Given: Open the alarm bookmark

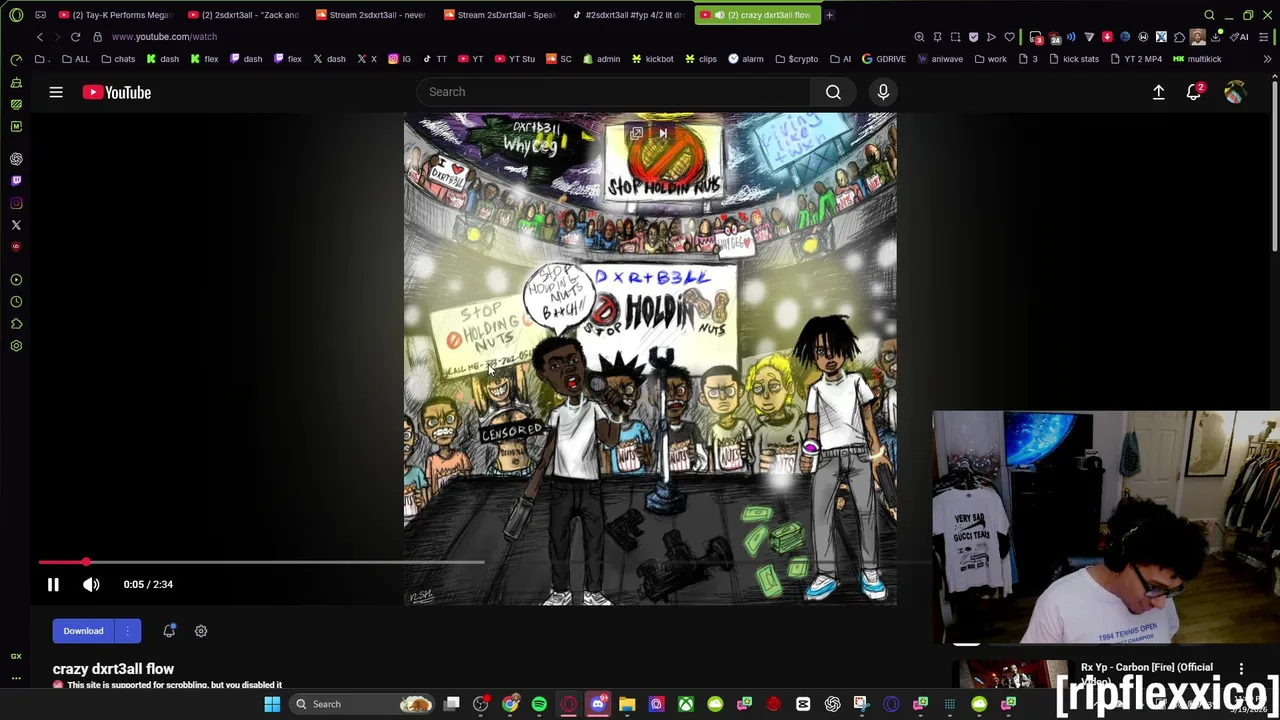Looking at the screenshot, I should pyautogui.click(x=746, y=59).
